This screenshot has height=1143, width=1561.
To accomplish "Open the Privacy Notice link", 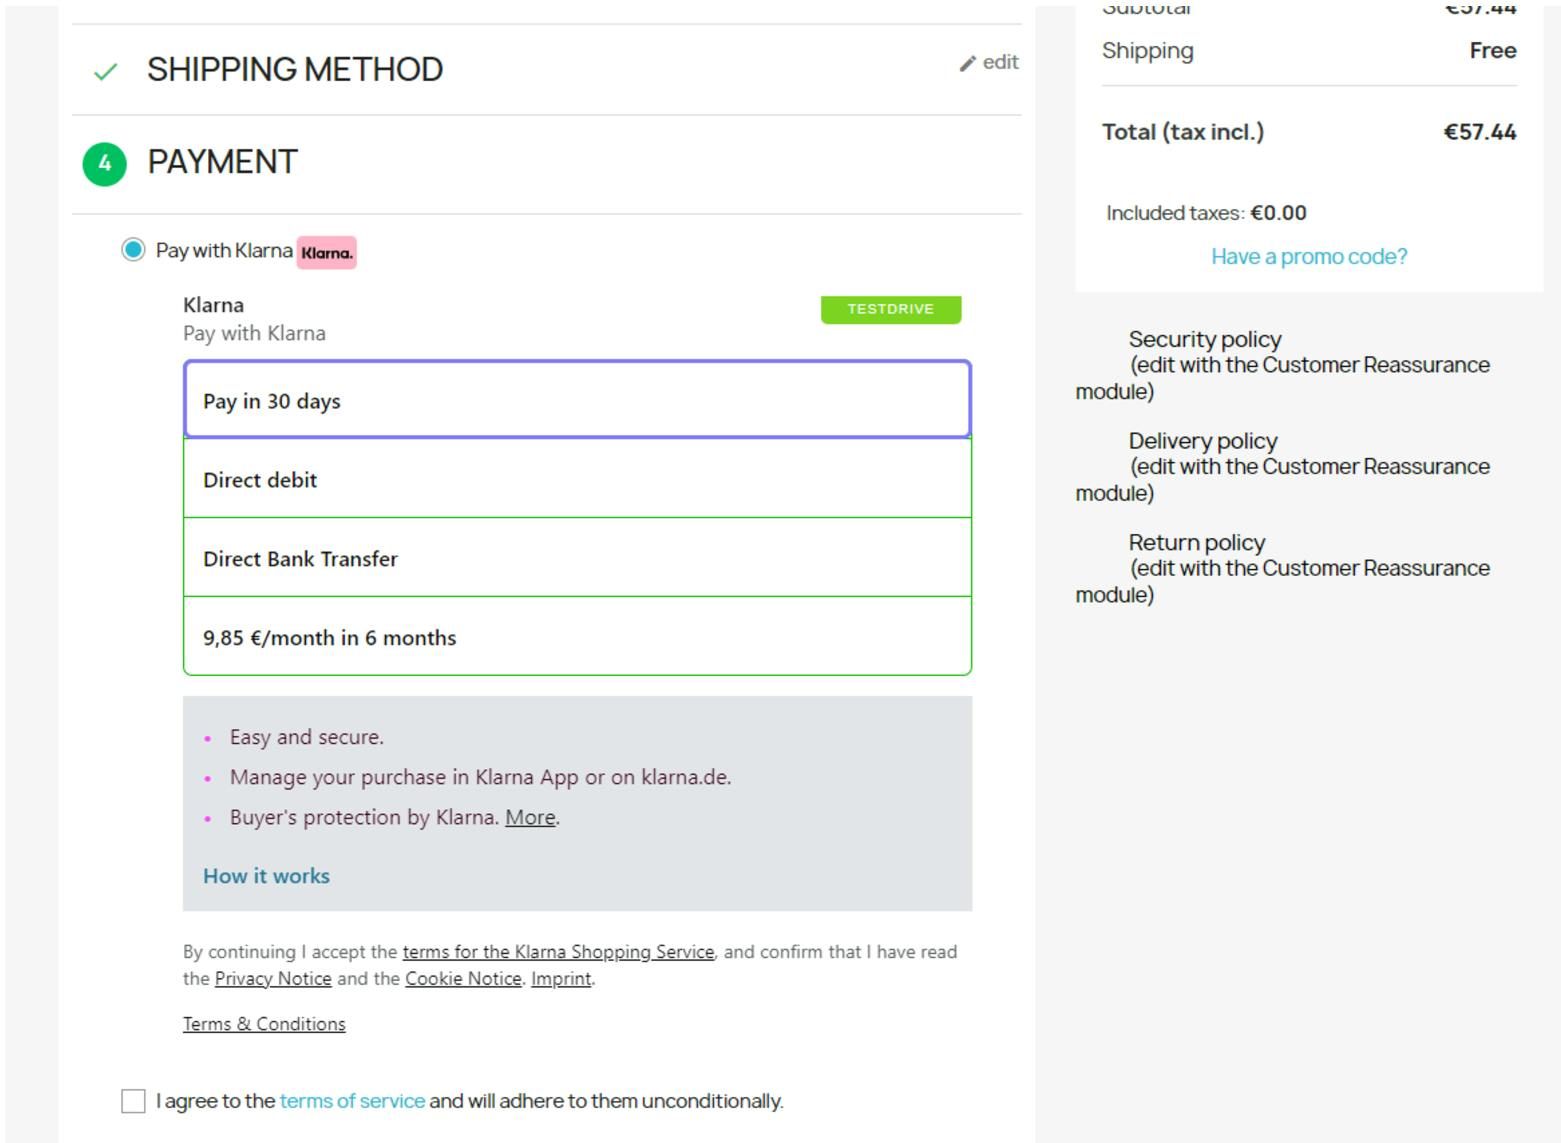I will [273, 979].
